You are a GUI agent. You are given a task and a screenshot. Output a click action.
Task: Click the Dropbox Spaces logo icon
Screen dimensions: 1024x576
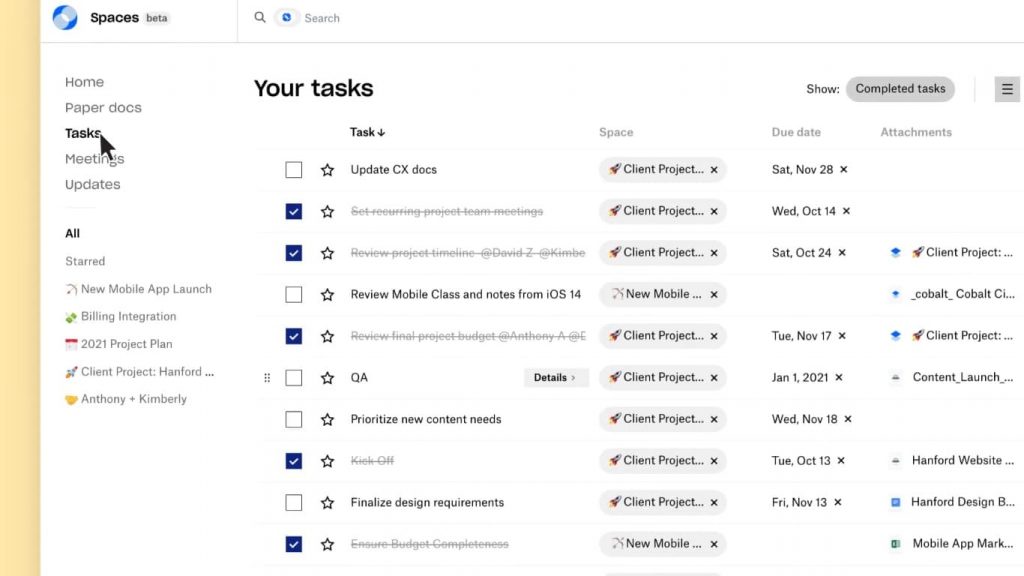click(x=65, y=18)
